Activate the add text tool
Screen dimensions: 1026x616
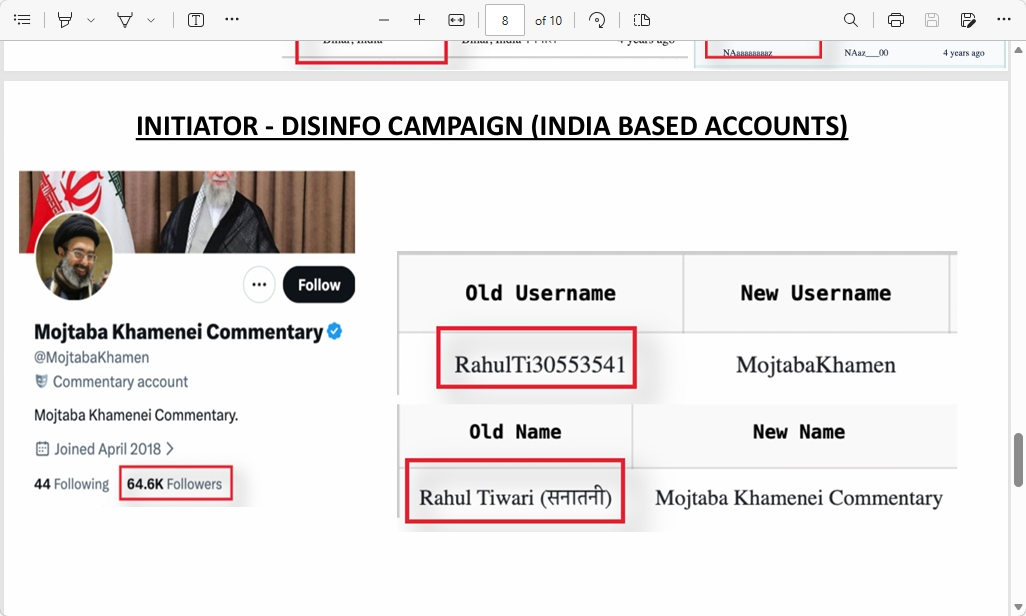click(196, 20)
